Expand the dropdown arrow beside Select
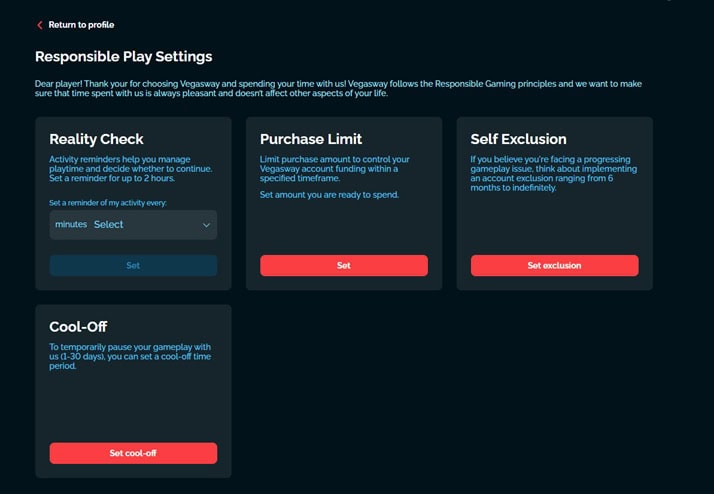 [207, 225]
